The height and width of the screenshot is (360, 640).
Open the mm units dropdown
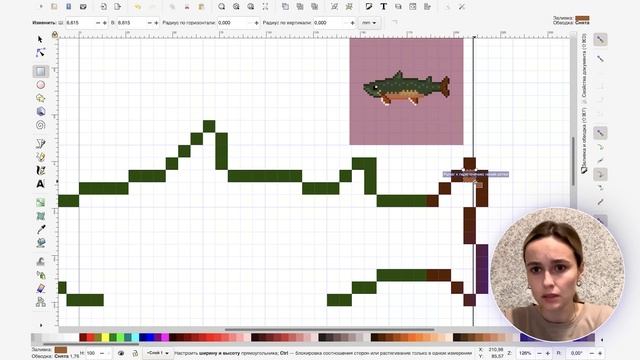[369, 23]
